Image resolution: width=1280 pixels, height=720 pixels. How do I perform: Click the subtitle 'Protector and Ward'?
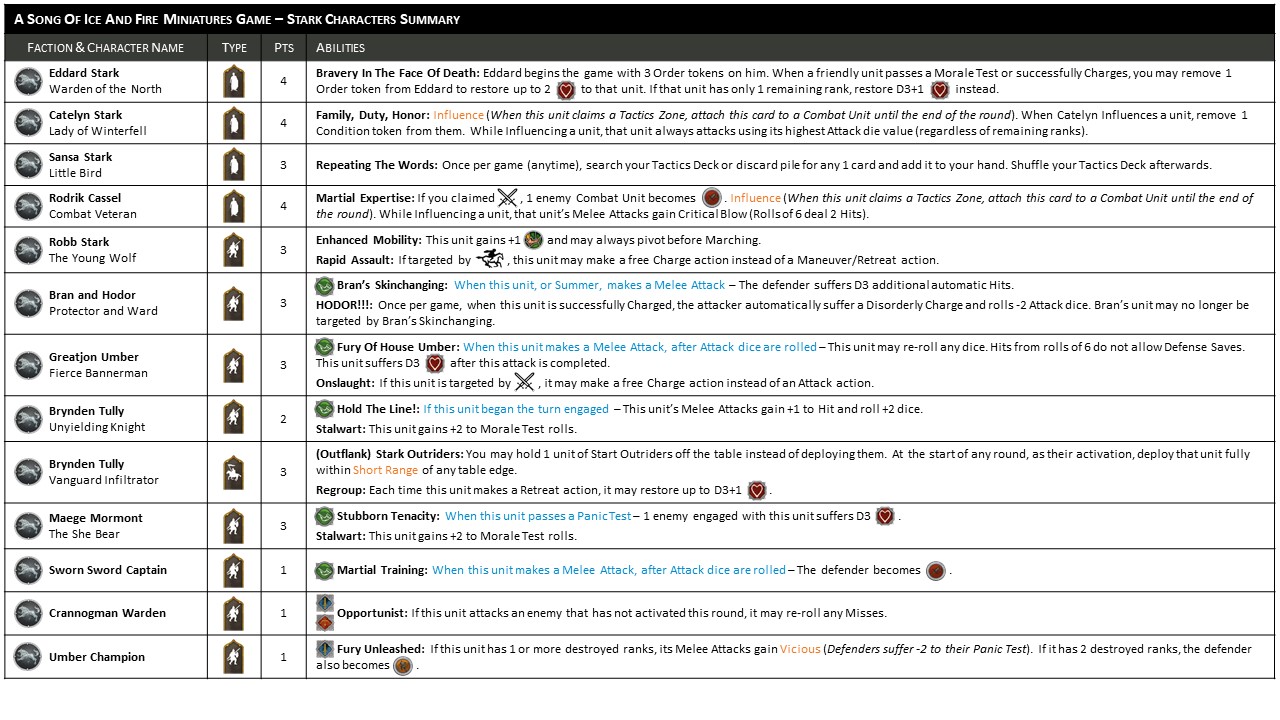(103, 311)
